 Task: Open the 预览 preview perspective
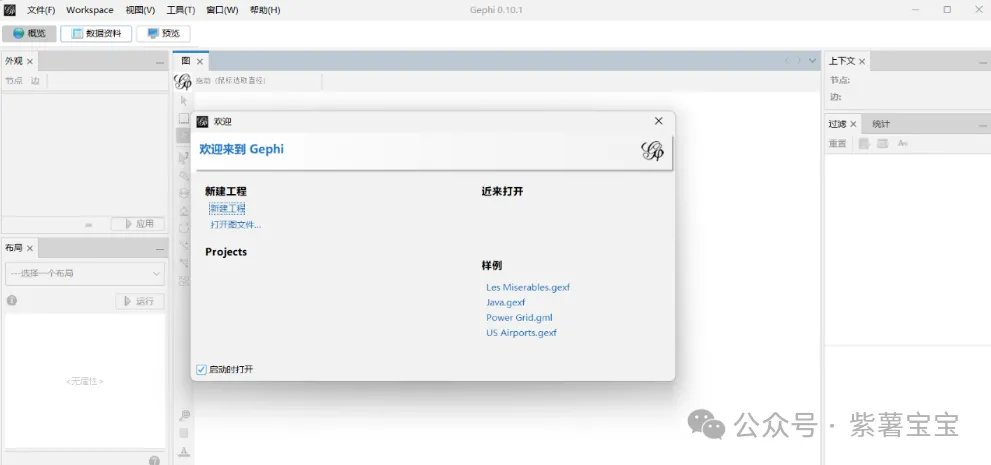coord(163,33)
